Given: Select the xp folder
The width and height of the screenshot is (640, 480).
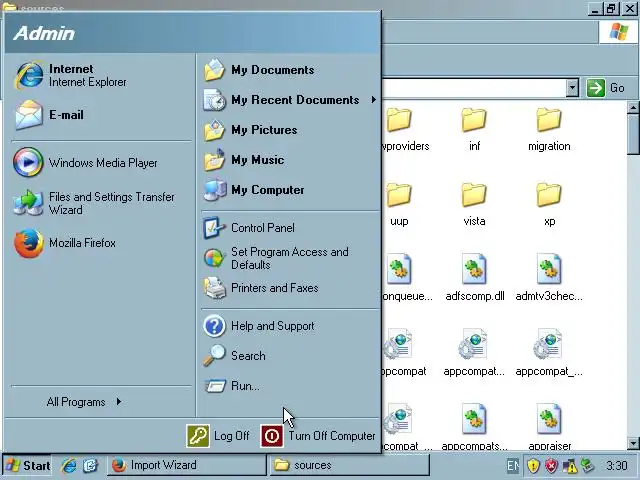Looking at the screenshot, I should tap(549, 204).
